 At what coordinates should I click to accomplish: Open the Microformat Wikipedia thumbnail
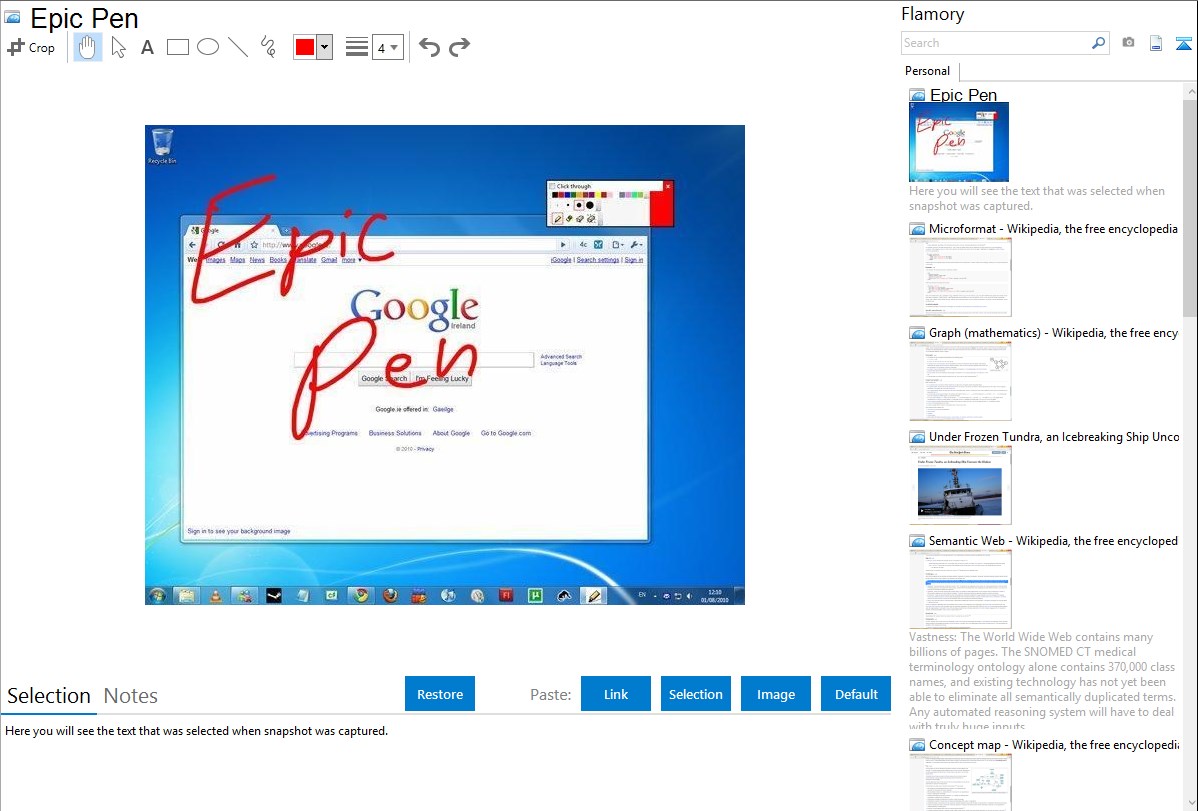[x=960, y=277]
